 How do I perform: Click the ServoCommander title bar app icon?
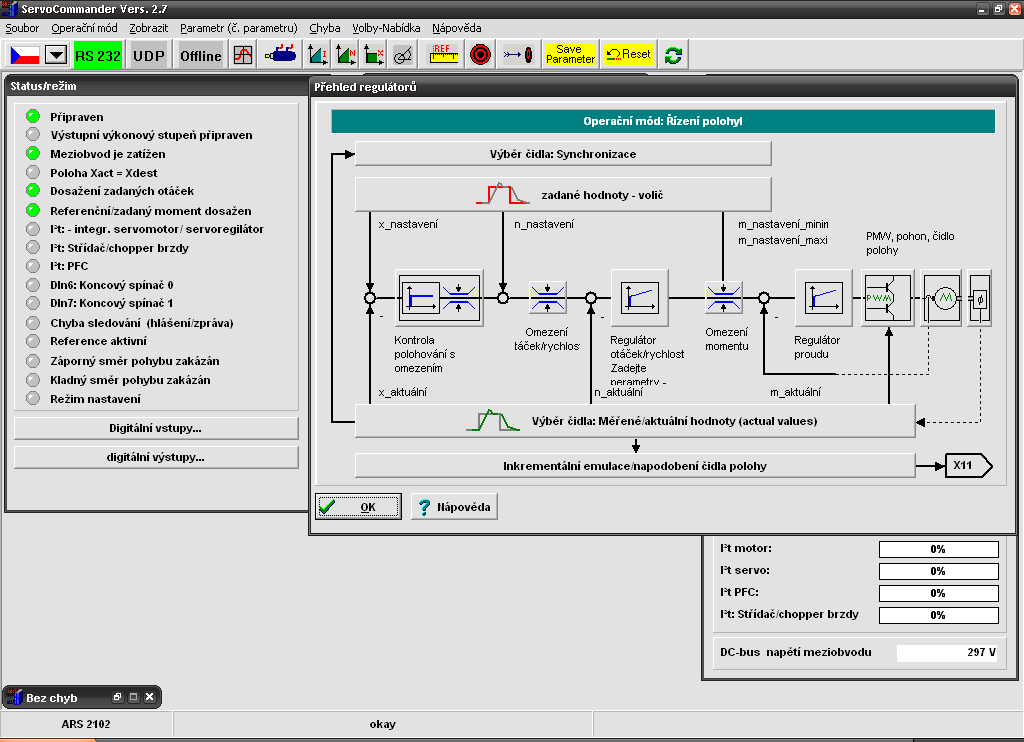9,9
